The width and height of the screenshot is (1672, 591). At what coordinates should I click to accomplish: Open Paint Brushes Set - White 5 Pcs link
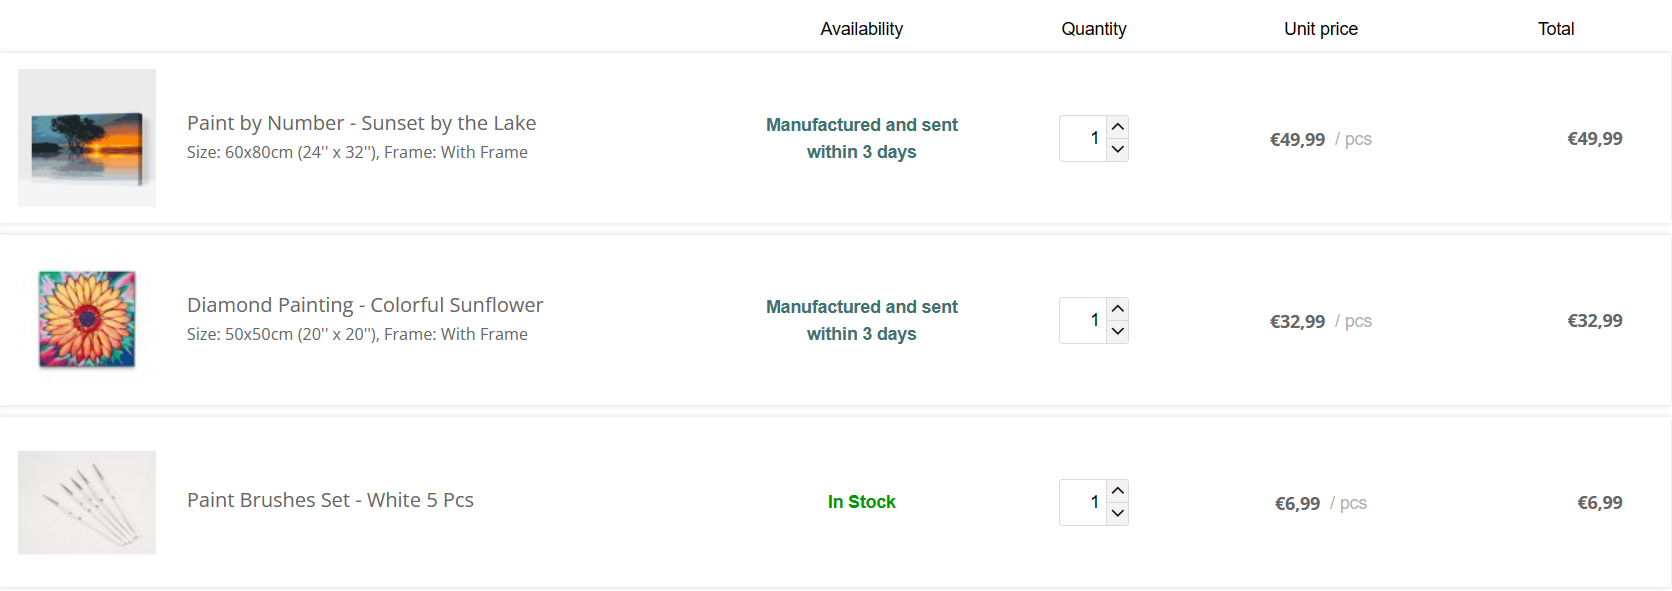330,500
